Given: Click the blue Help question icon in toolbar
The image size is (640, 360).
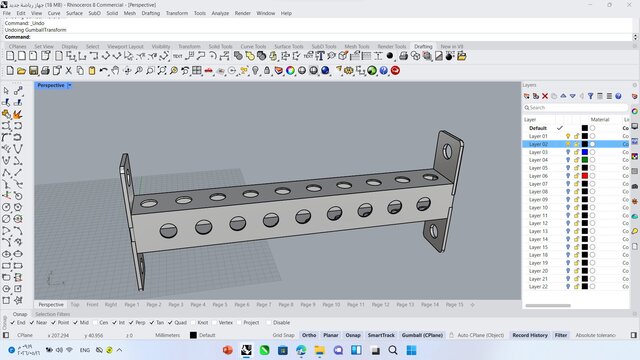Looking at the screenshot, I should pos(383,71).
